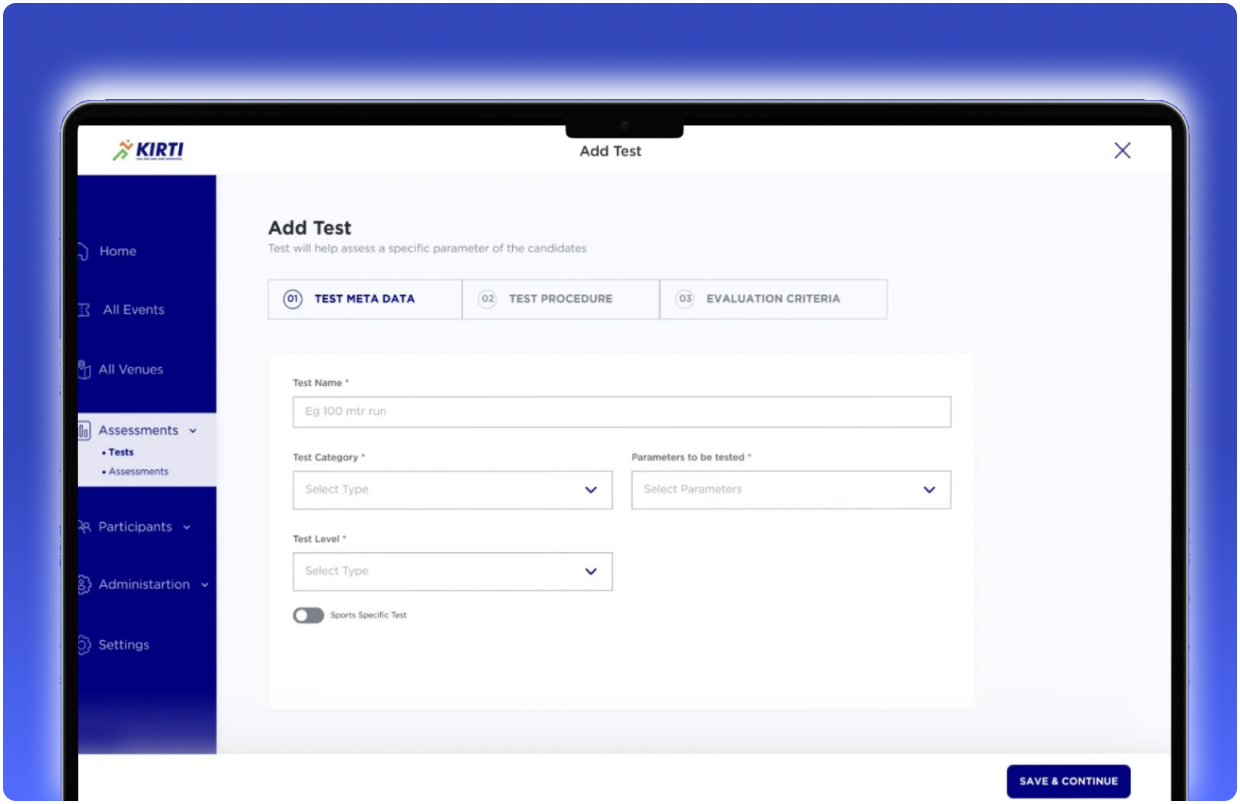Click the Assessments chart icon

click(85, 431)
